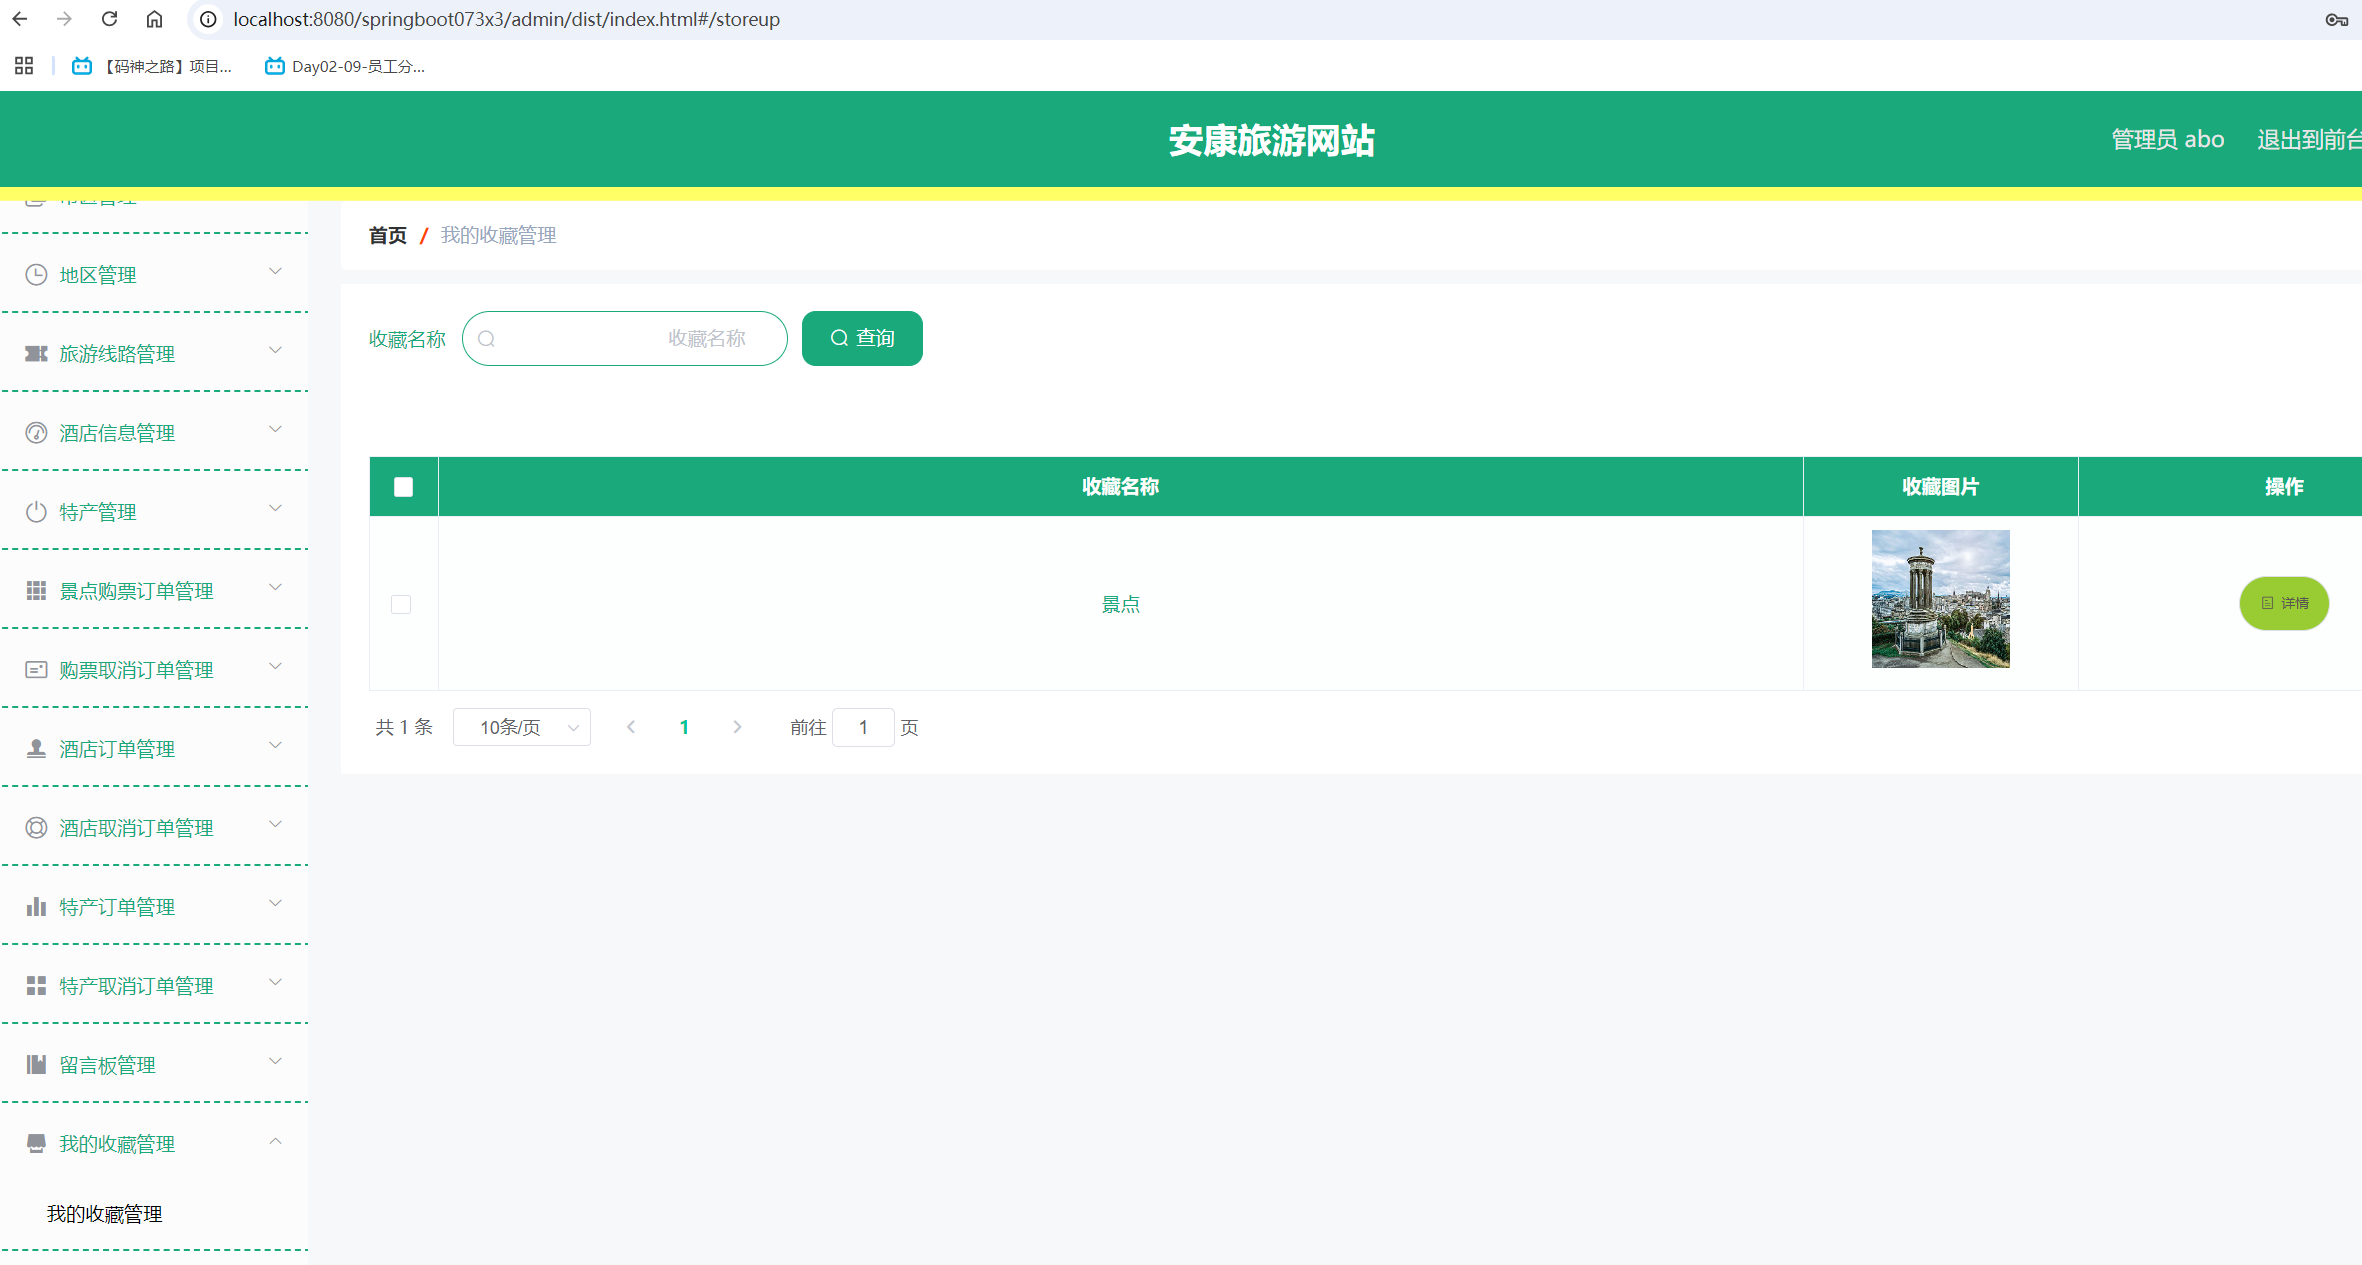Click the 详情 button for 景点

tap(2284, 603)
